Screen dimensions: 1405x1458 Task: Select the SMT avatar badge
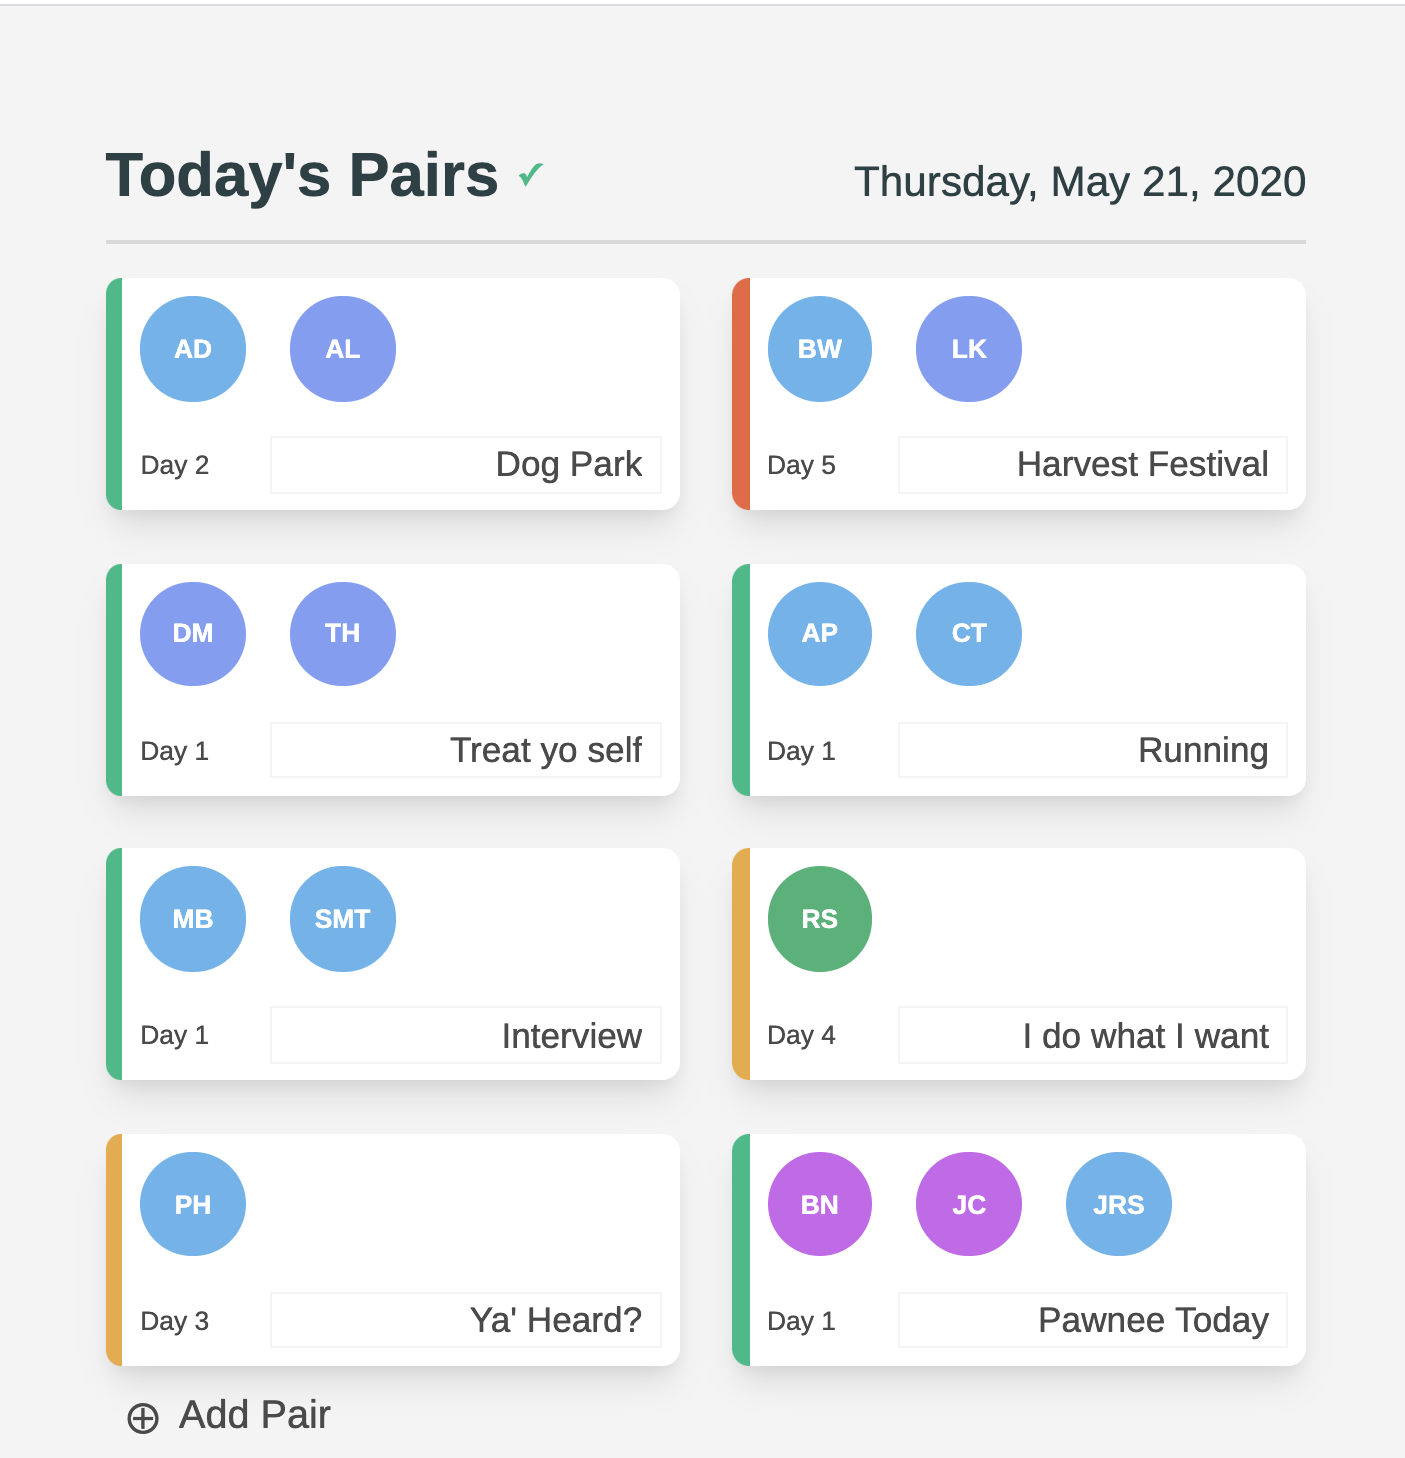pos(343,919)
